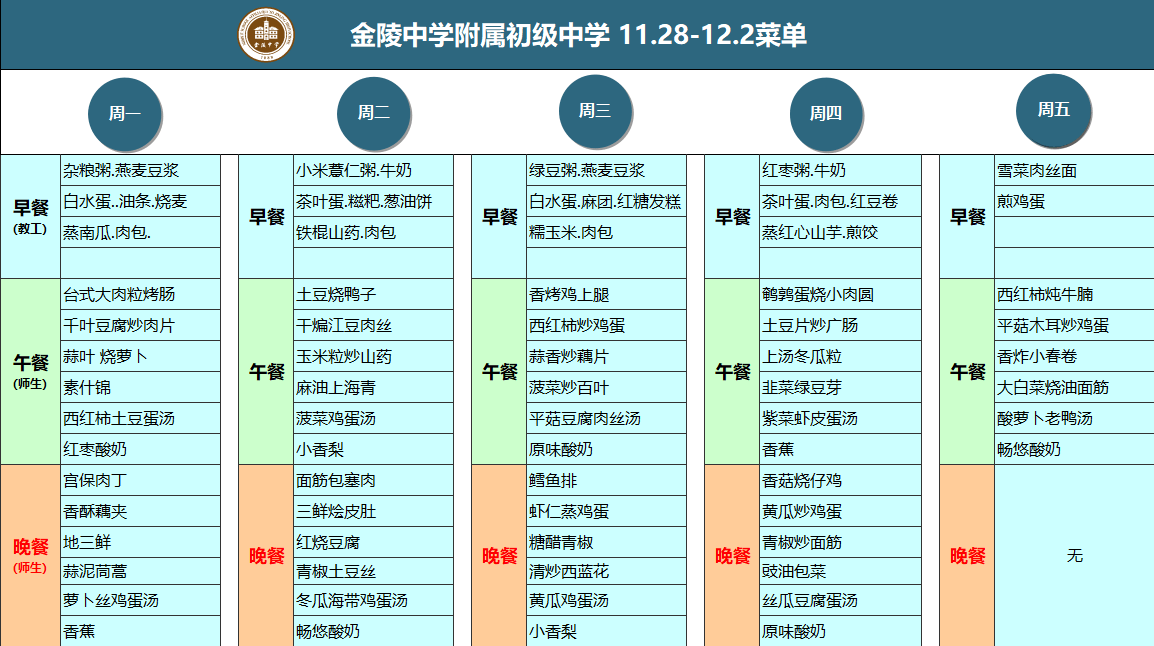Select the 香烤鸡上腿 lunch cell
This screenshot has width=1154, height=646.
606,295
